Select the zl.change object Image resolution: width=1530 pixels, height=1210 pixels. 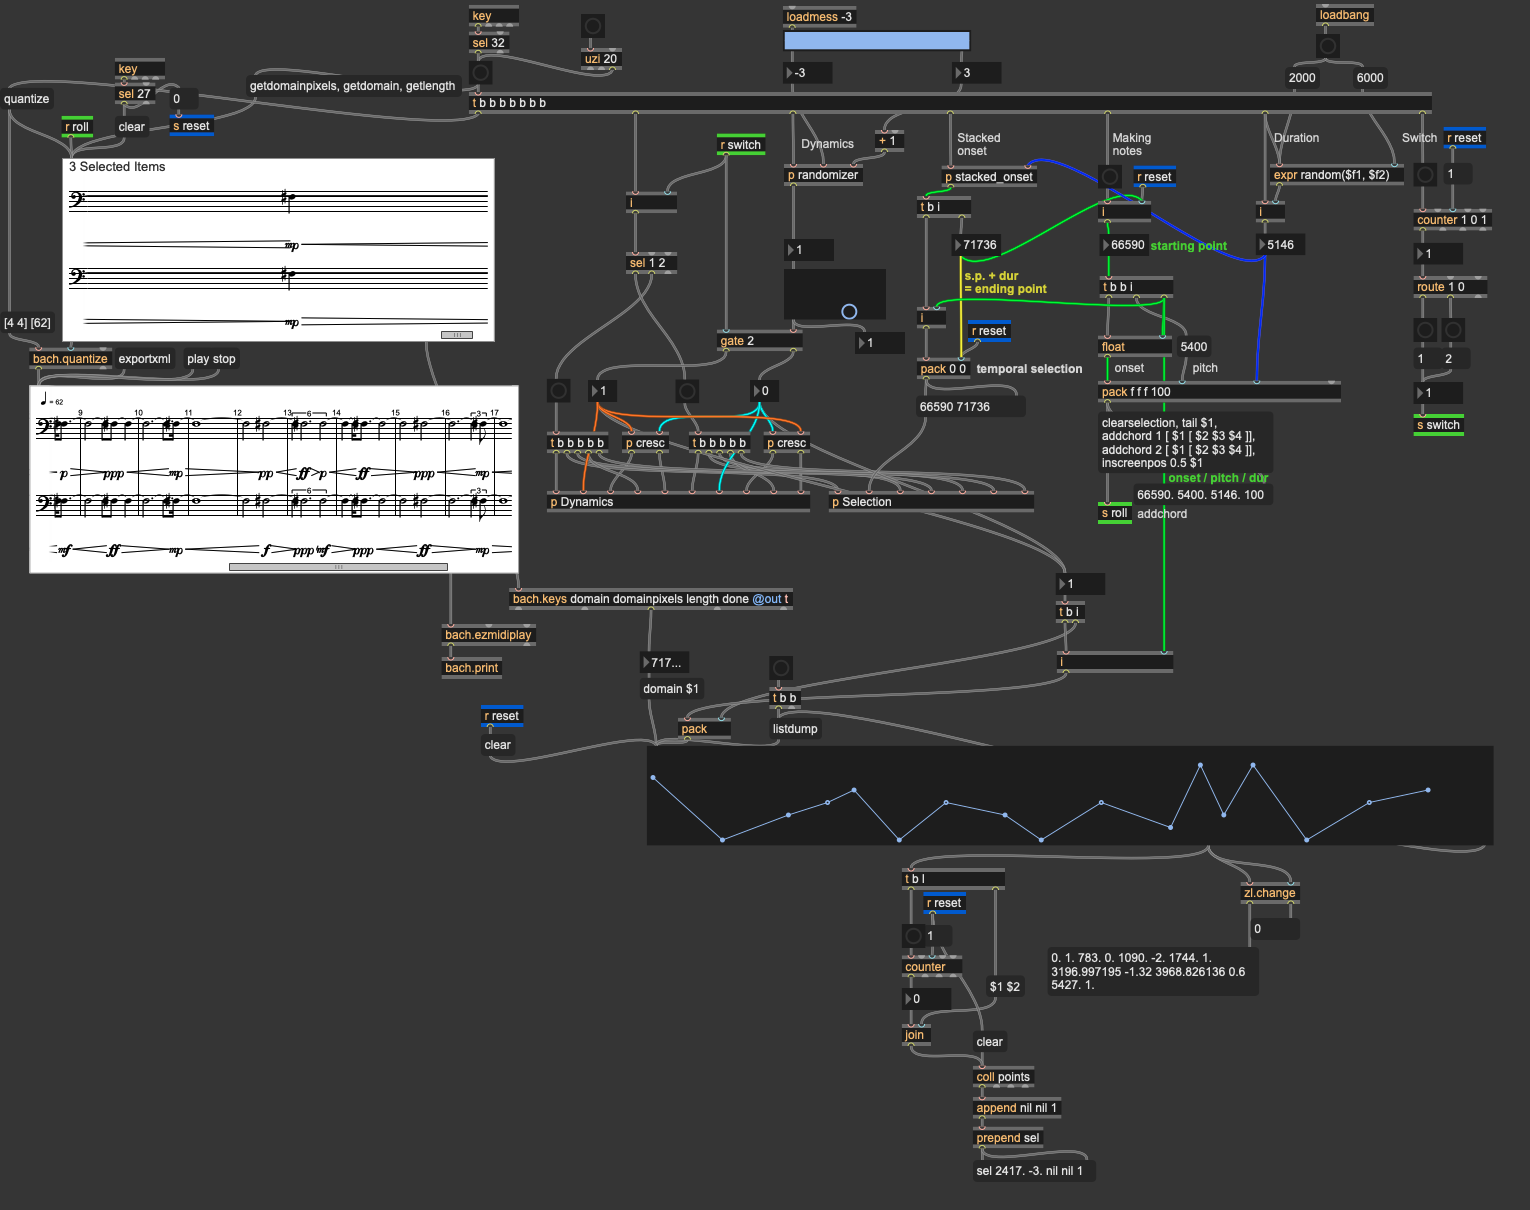pos(1270,893)
